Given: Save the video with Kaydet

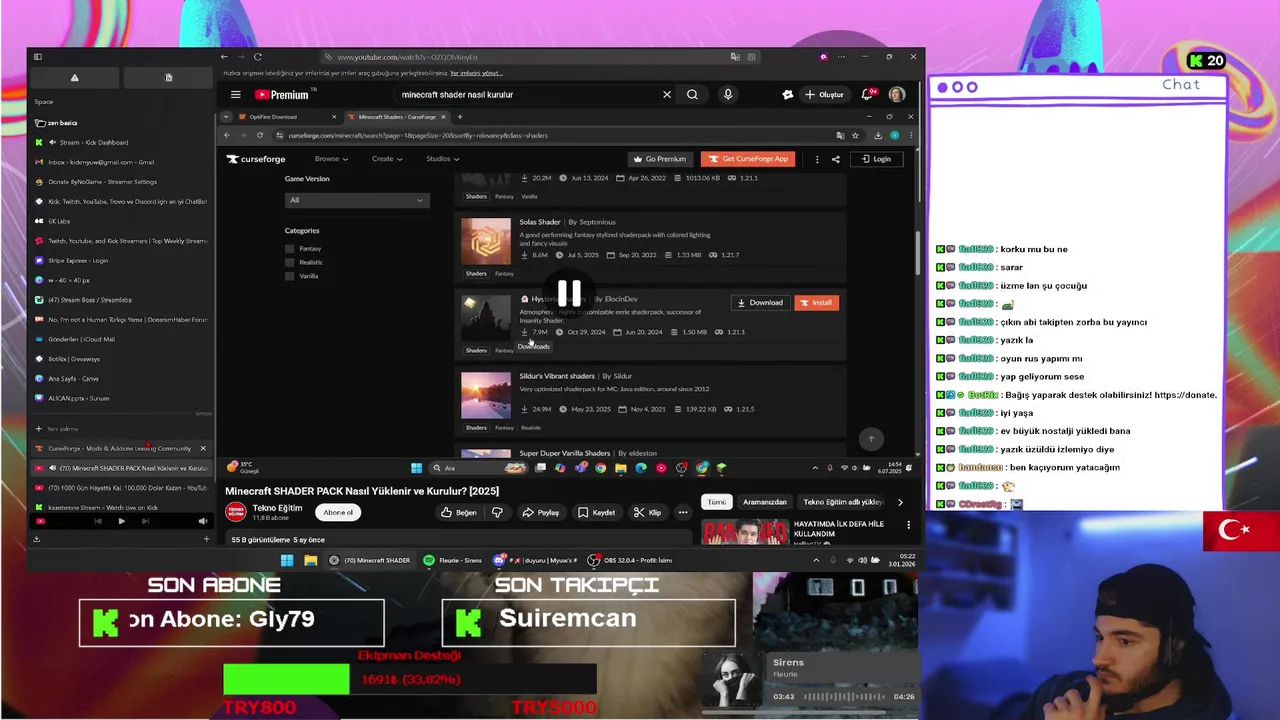Looking at the screenshot, I should pyautogui.click(x=596, y=513).
